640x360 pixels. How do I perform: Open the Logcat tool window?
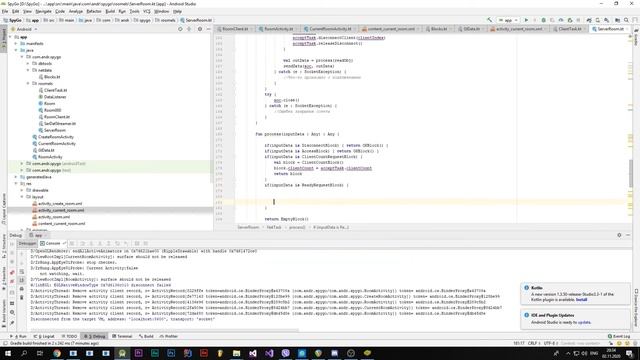(x=44, y=336)
